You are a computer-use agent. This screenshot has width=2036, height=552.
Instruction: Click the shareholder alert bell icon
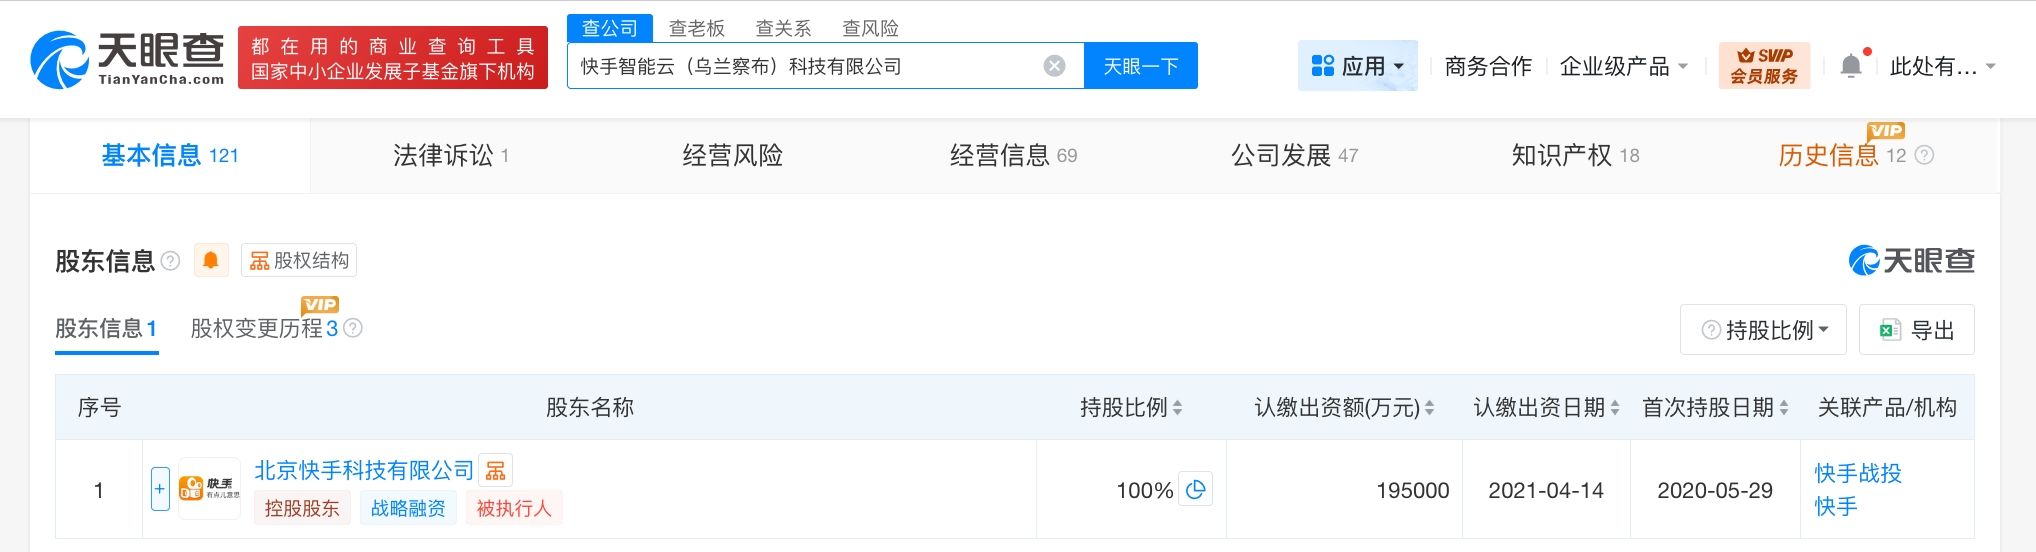[211, 261]
